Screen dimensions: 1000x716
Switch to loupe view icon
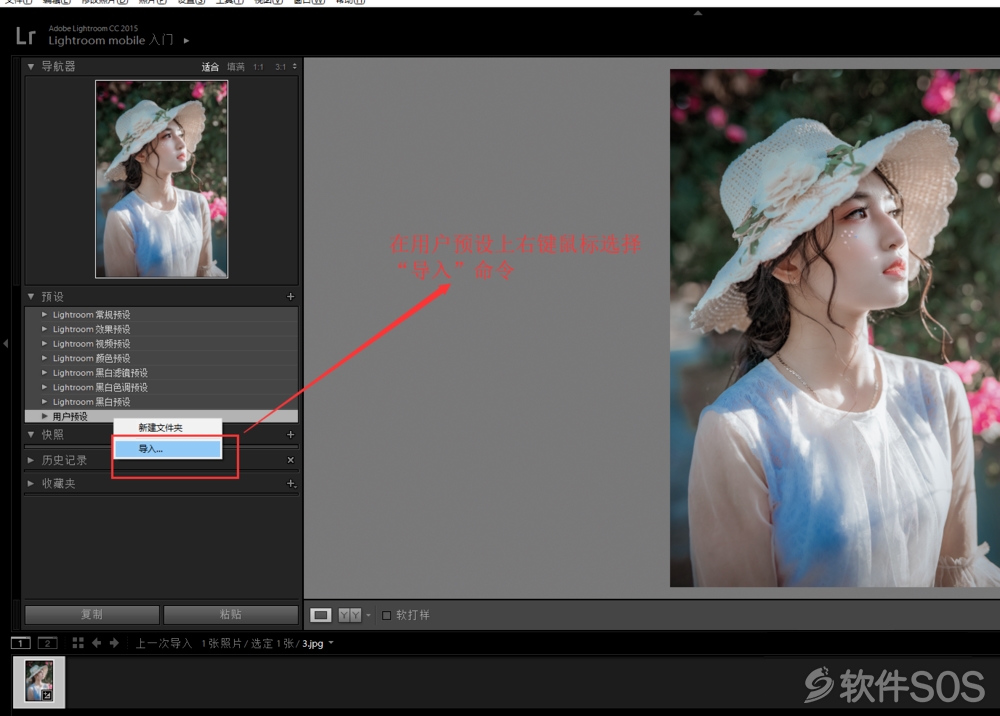click(321, 615)
